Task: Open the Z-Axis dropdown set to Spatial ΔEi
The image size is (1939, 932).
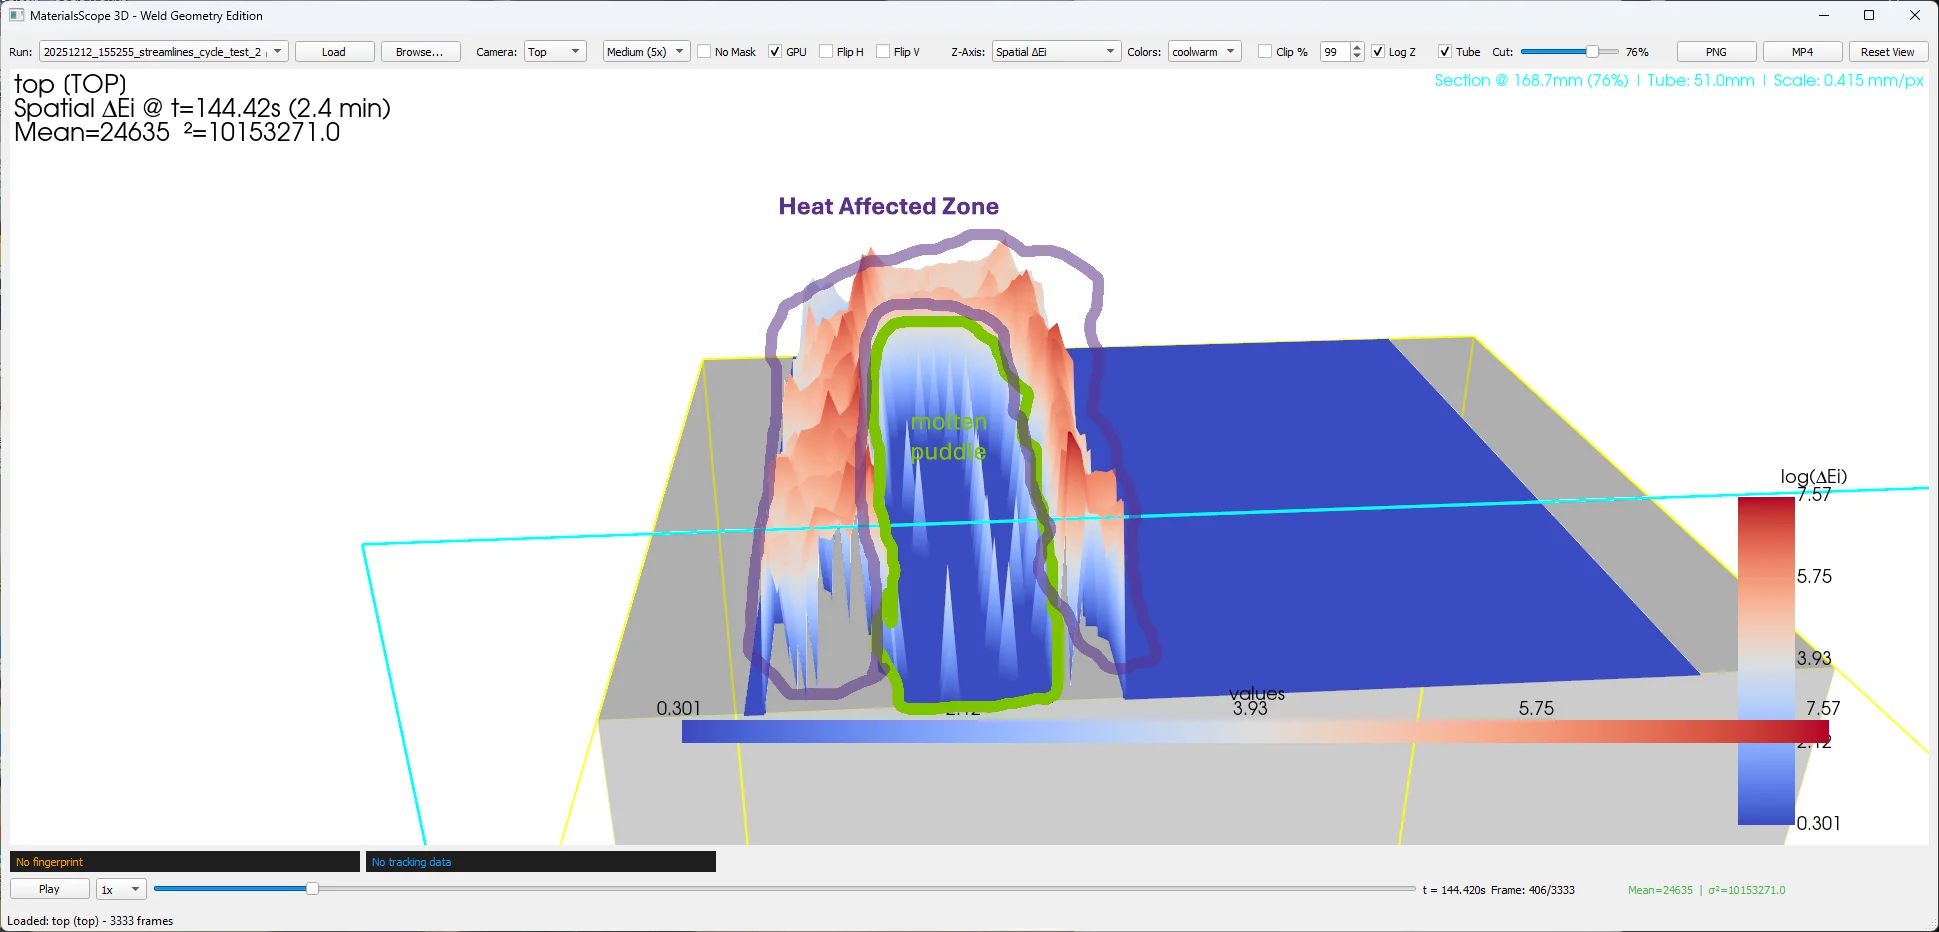Action: 1055,51
